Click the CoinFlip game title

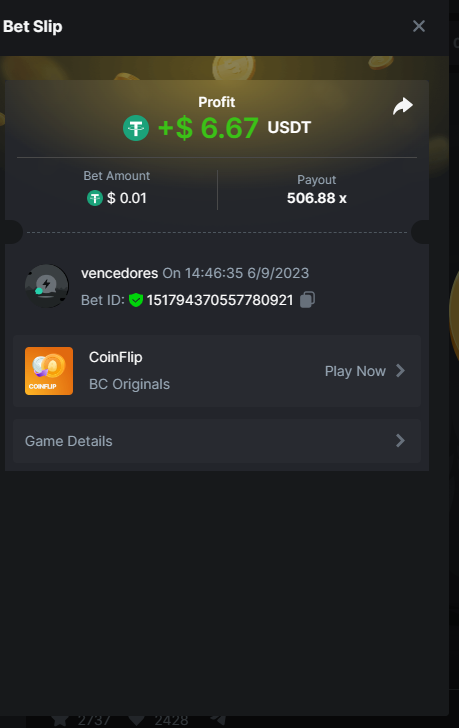[x=116, y=357]
